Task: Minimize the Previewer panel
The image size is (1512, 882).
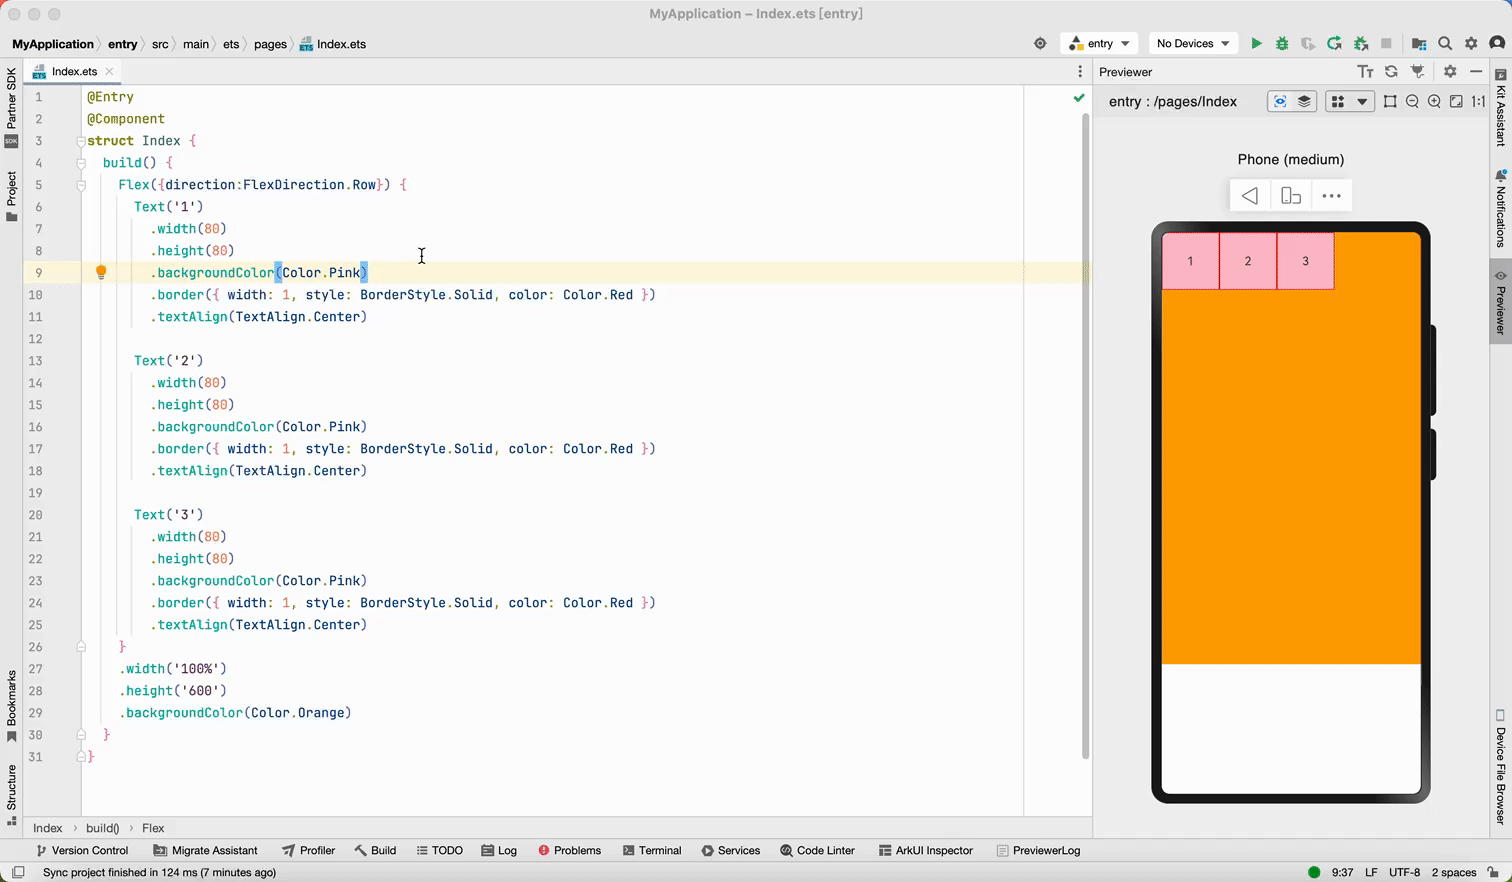Action: coord(1476,72)
